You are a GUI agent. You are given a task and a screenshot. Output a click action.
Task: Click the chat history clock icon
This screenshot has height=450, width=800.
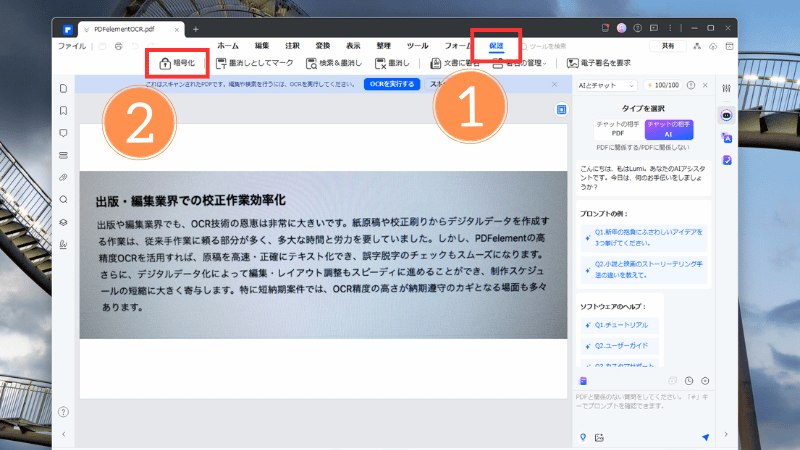[x=689, y=381]
